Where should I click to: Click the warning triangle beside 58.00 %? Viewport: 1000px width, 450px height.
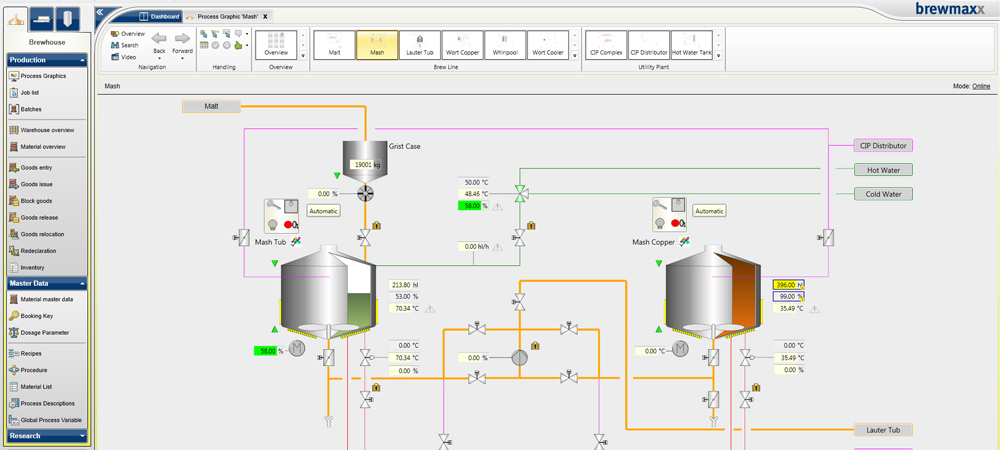coord(497,206)
